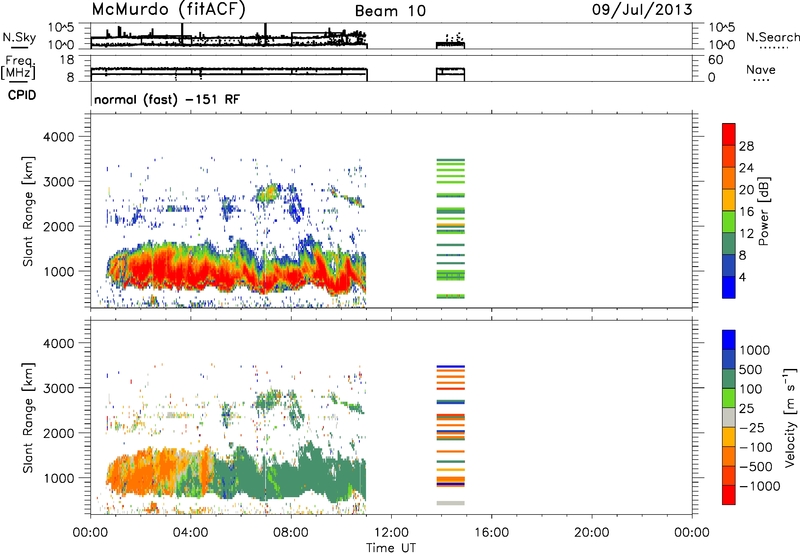Click the '16:00' time axis label

pyautogui.click(x=491, y=533)
